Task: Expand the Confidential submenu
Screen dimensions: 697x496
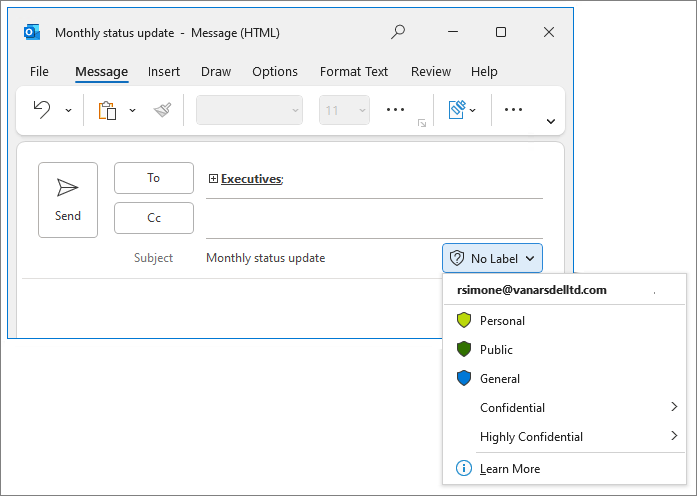Action: [x=674, y=407]
